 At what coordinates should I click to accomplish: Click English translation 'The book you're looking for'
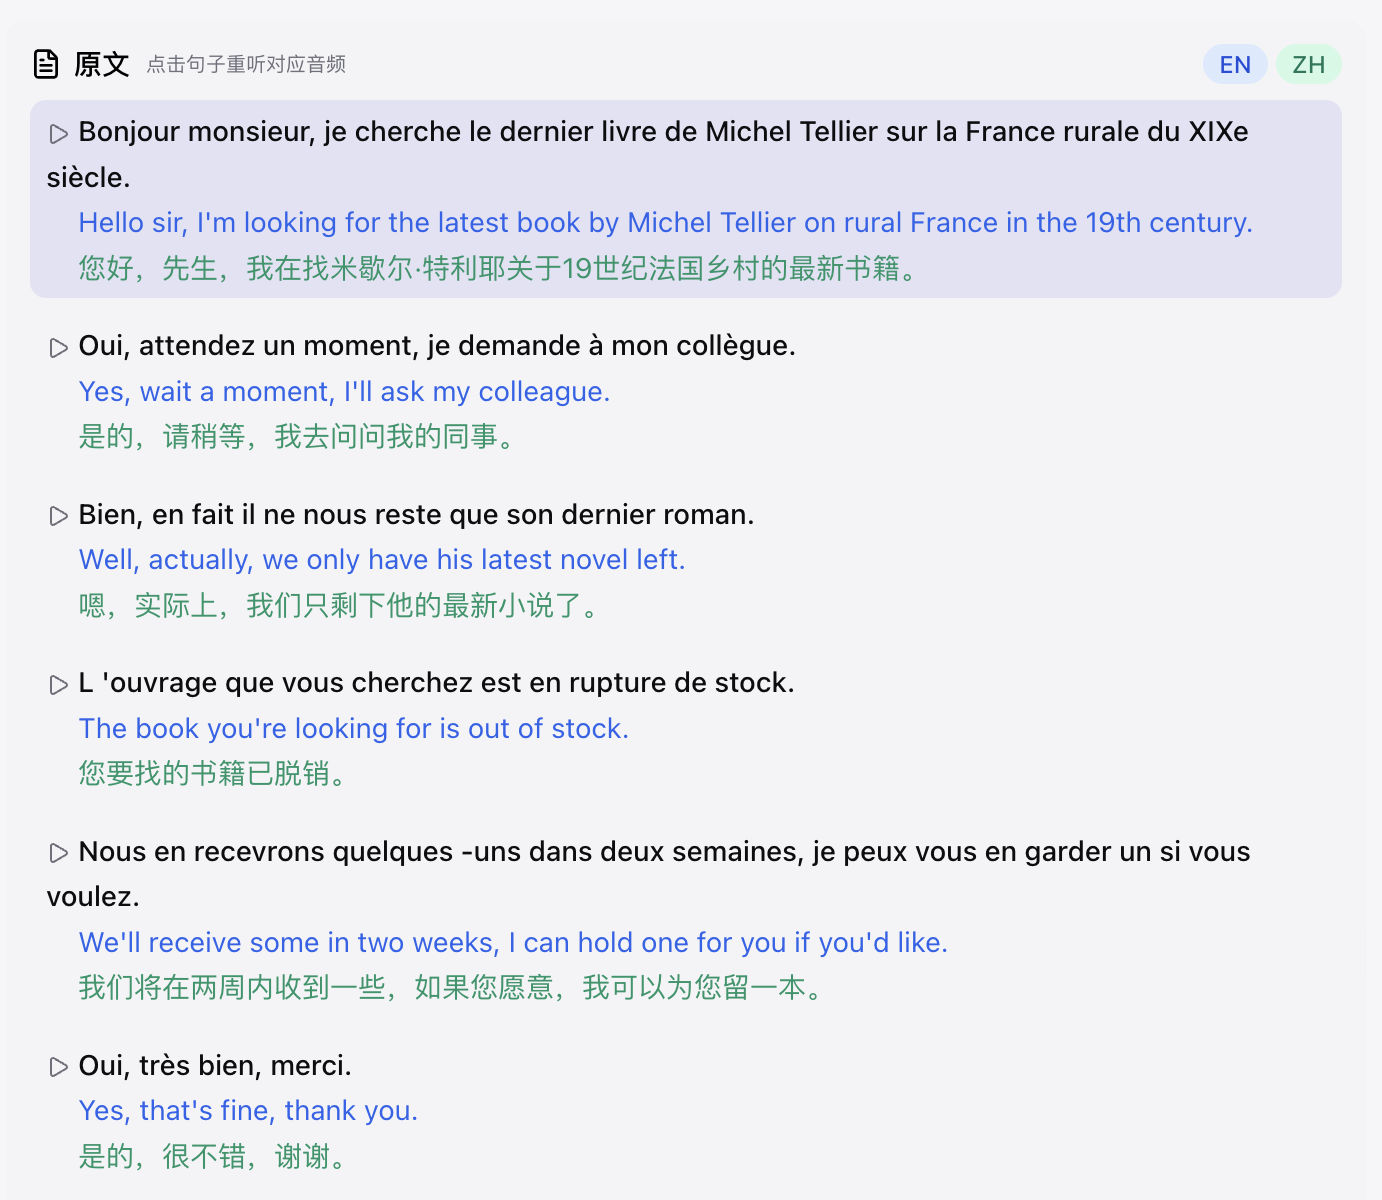[354, 729]
